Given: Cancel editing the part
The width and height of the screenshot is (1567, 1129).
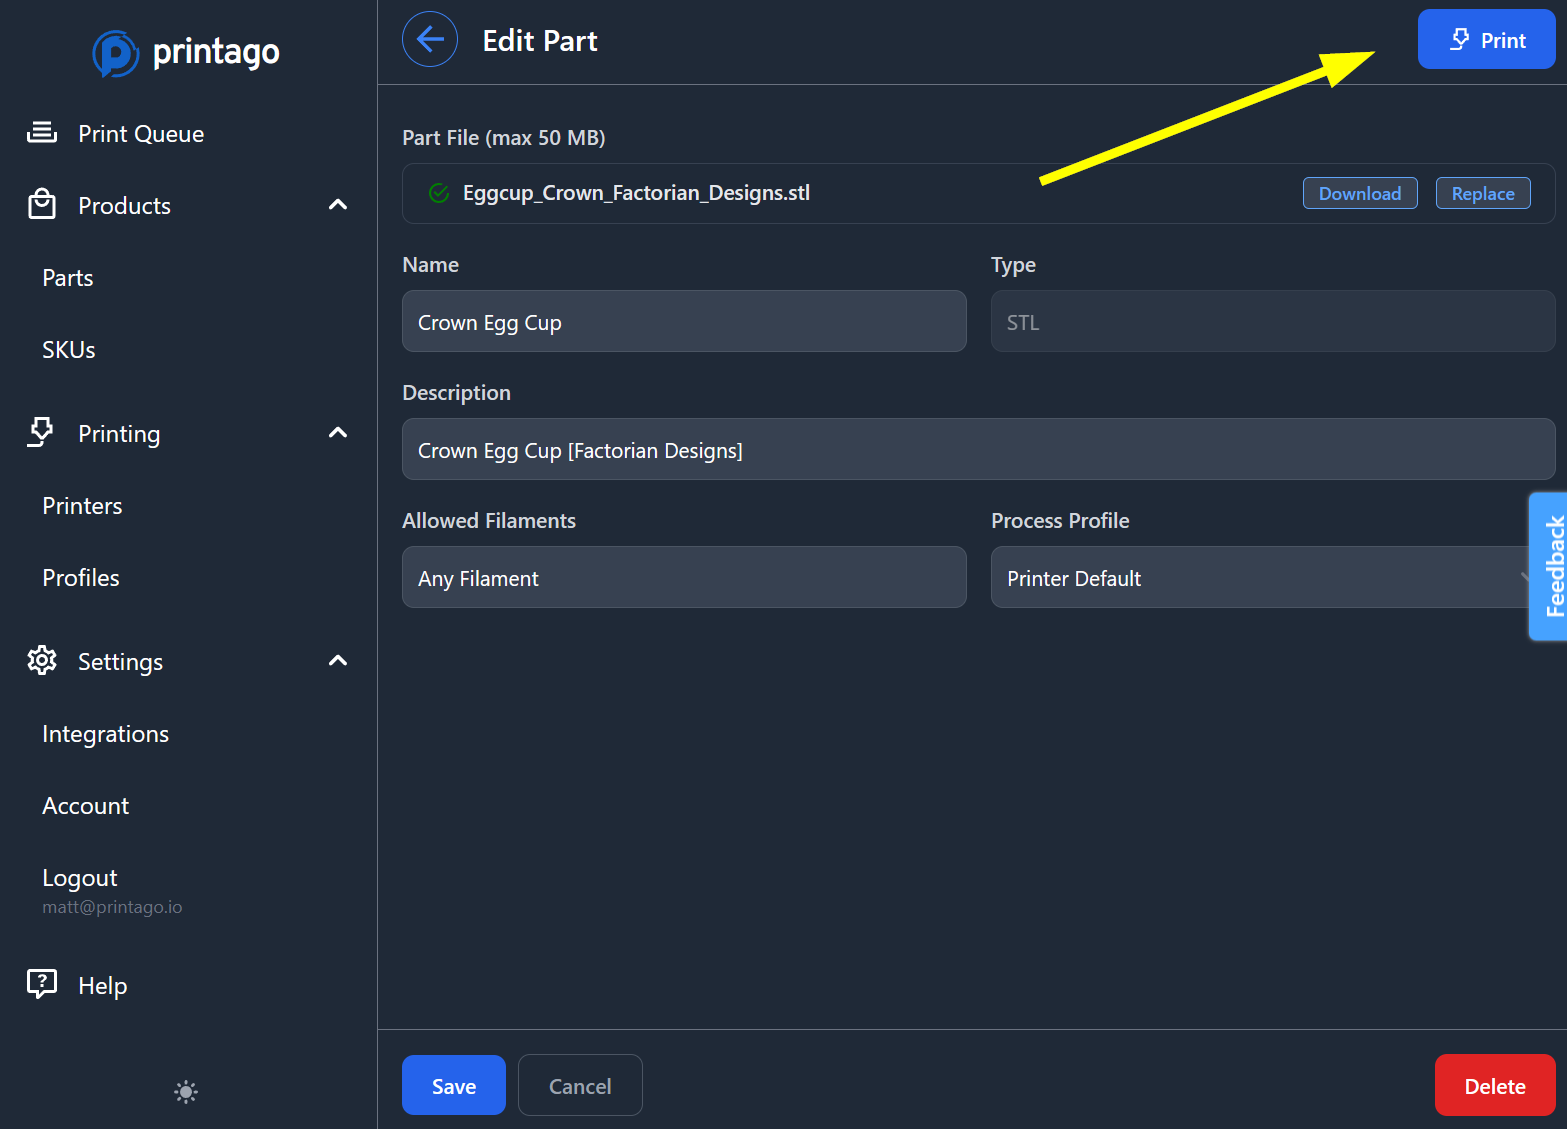Looking at the screenshot, I should tap(580, 1085).
